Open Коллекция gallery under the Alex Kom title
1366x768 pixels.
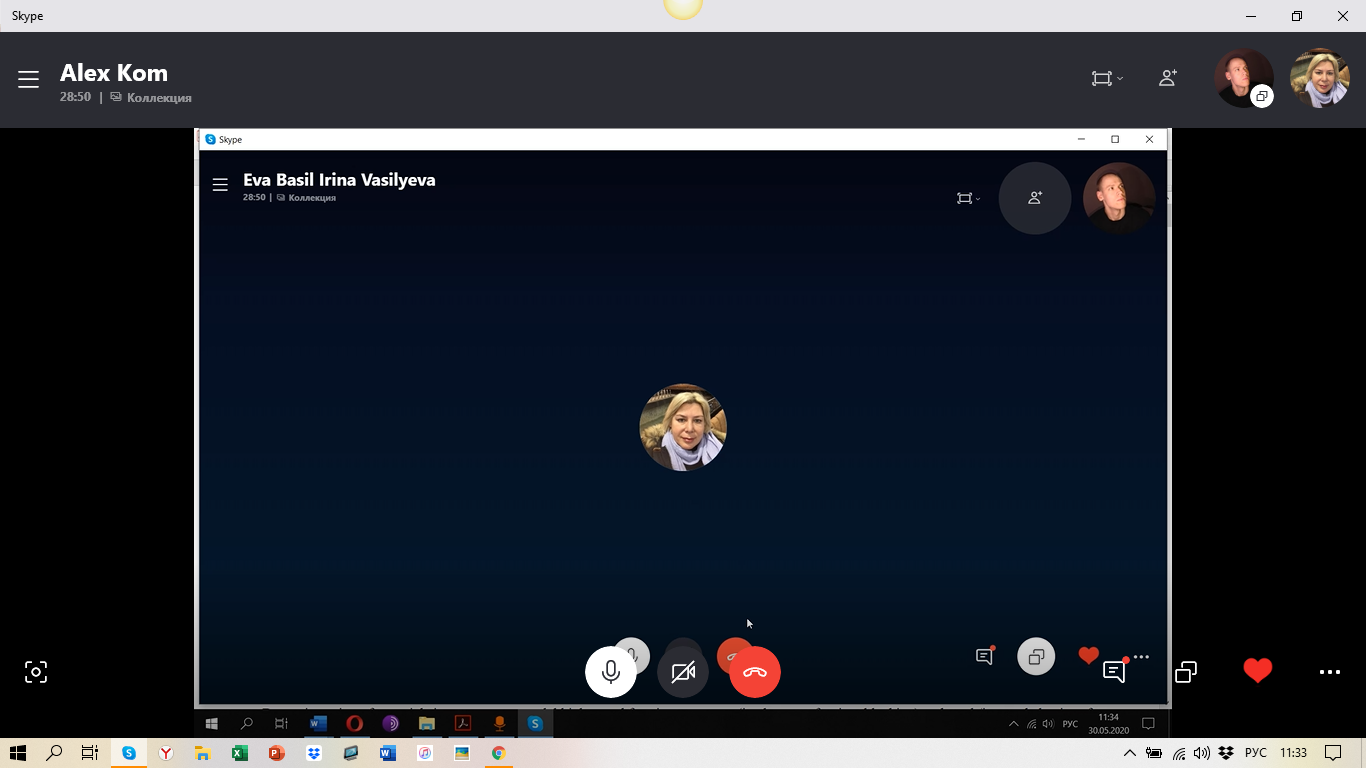pos(158,98)
